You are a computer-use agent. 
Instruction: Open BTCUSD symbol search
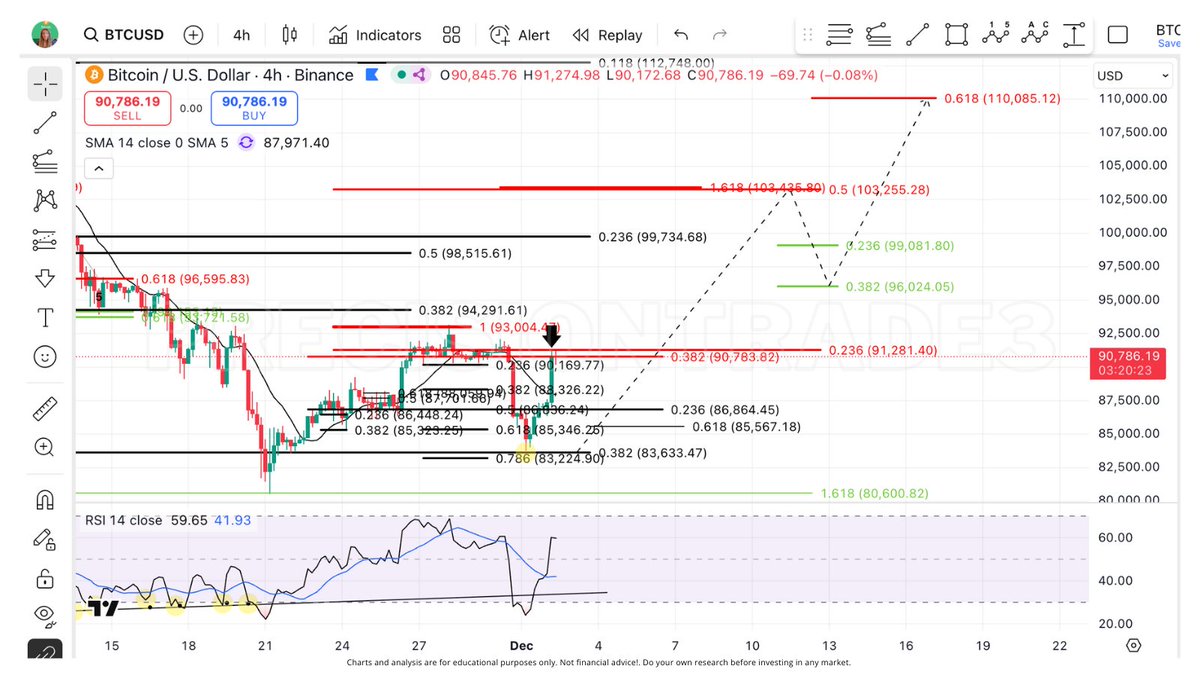tap(122, 35)
